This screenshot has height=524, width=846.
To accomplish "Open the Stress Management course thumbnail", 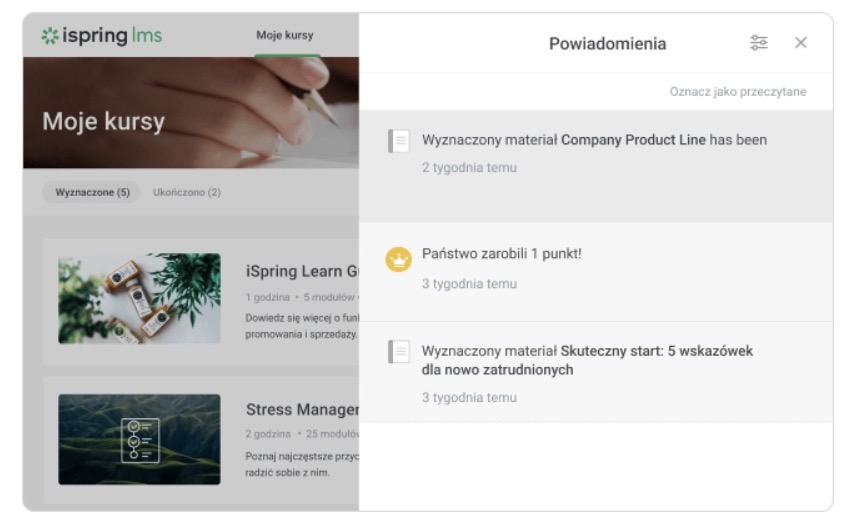I will pos(139,439).
